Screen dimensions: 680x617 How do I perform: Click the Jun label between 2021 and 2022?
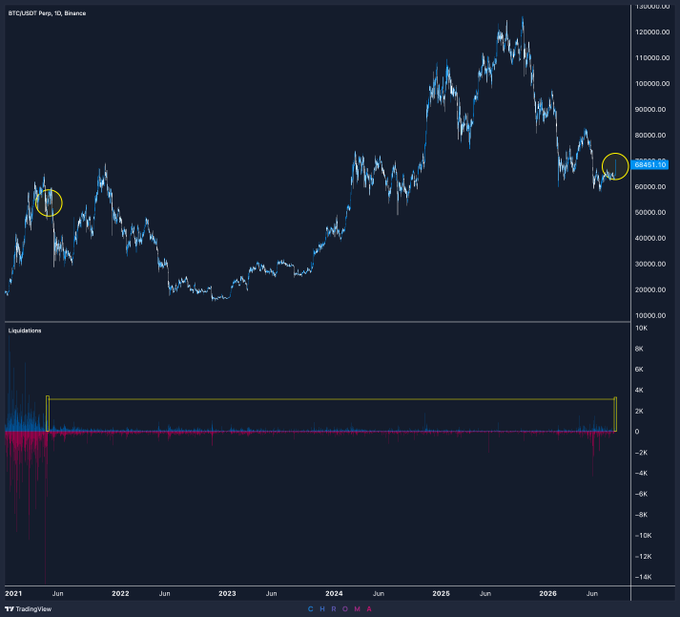[x=58, y=594]
